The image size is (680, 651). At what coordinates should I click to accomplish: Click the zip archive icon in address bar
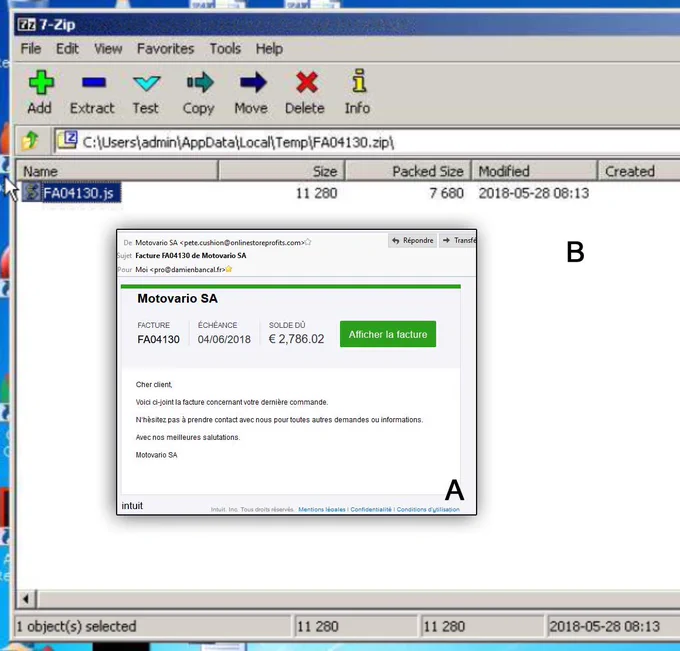pyautogui.click(x=68, y=140)
